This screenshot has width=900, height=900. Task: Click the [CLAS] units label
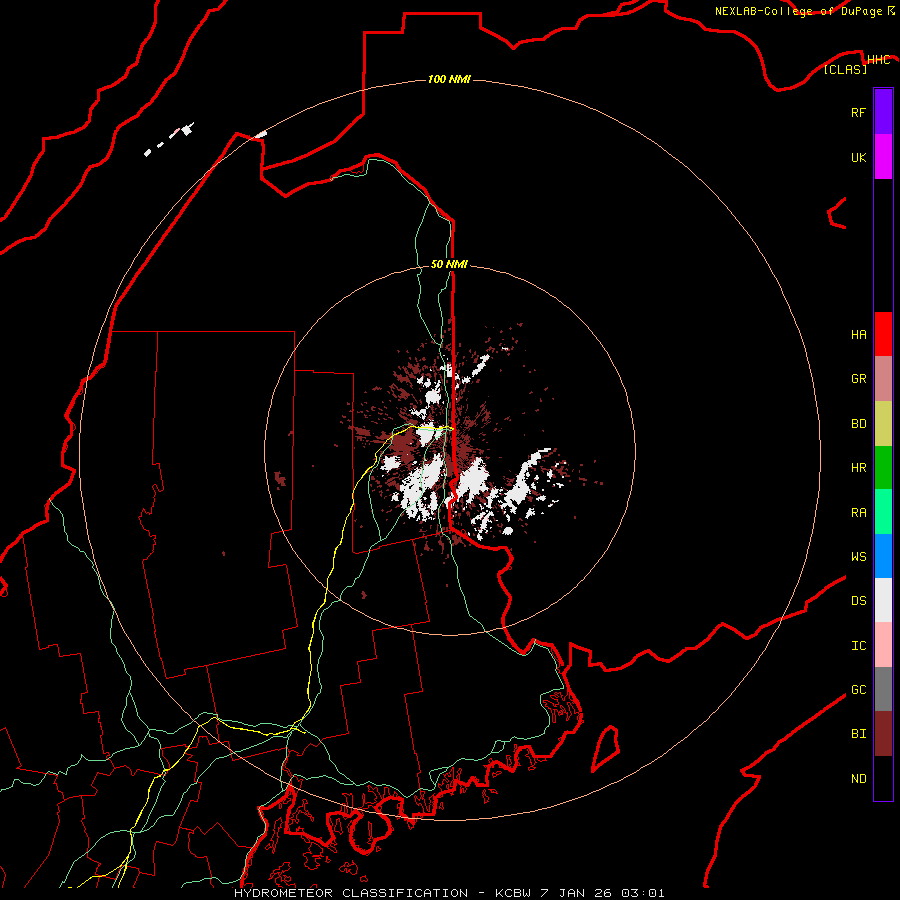tap(845, 69)
